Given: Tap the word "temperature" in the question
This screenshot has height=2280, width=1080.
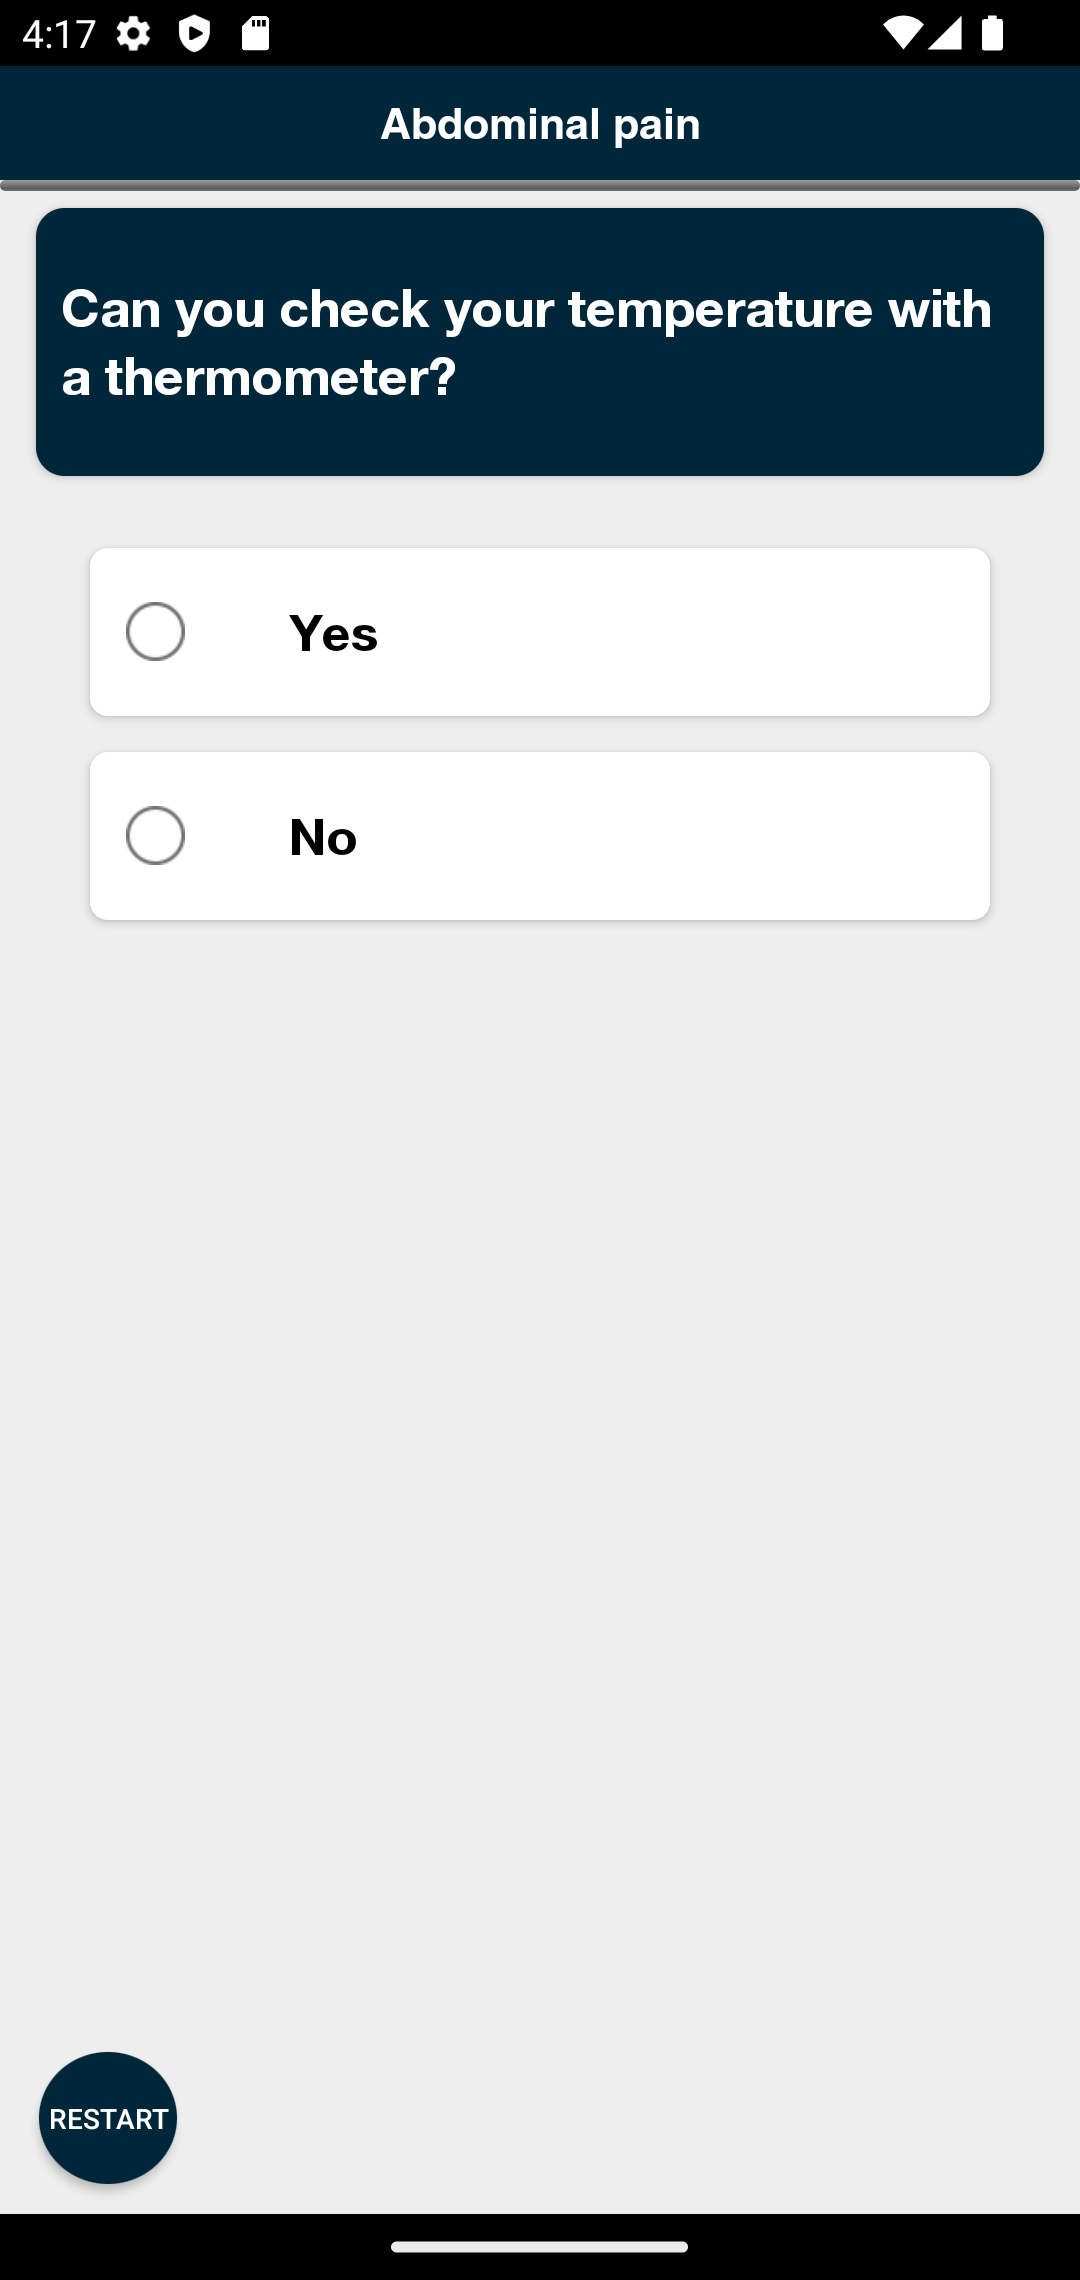Looking at the screenshot, I should click(x=720, y=309).
